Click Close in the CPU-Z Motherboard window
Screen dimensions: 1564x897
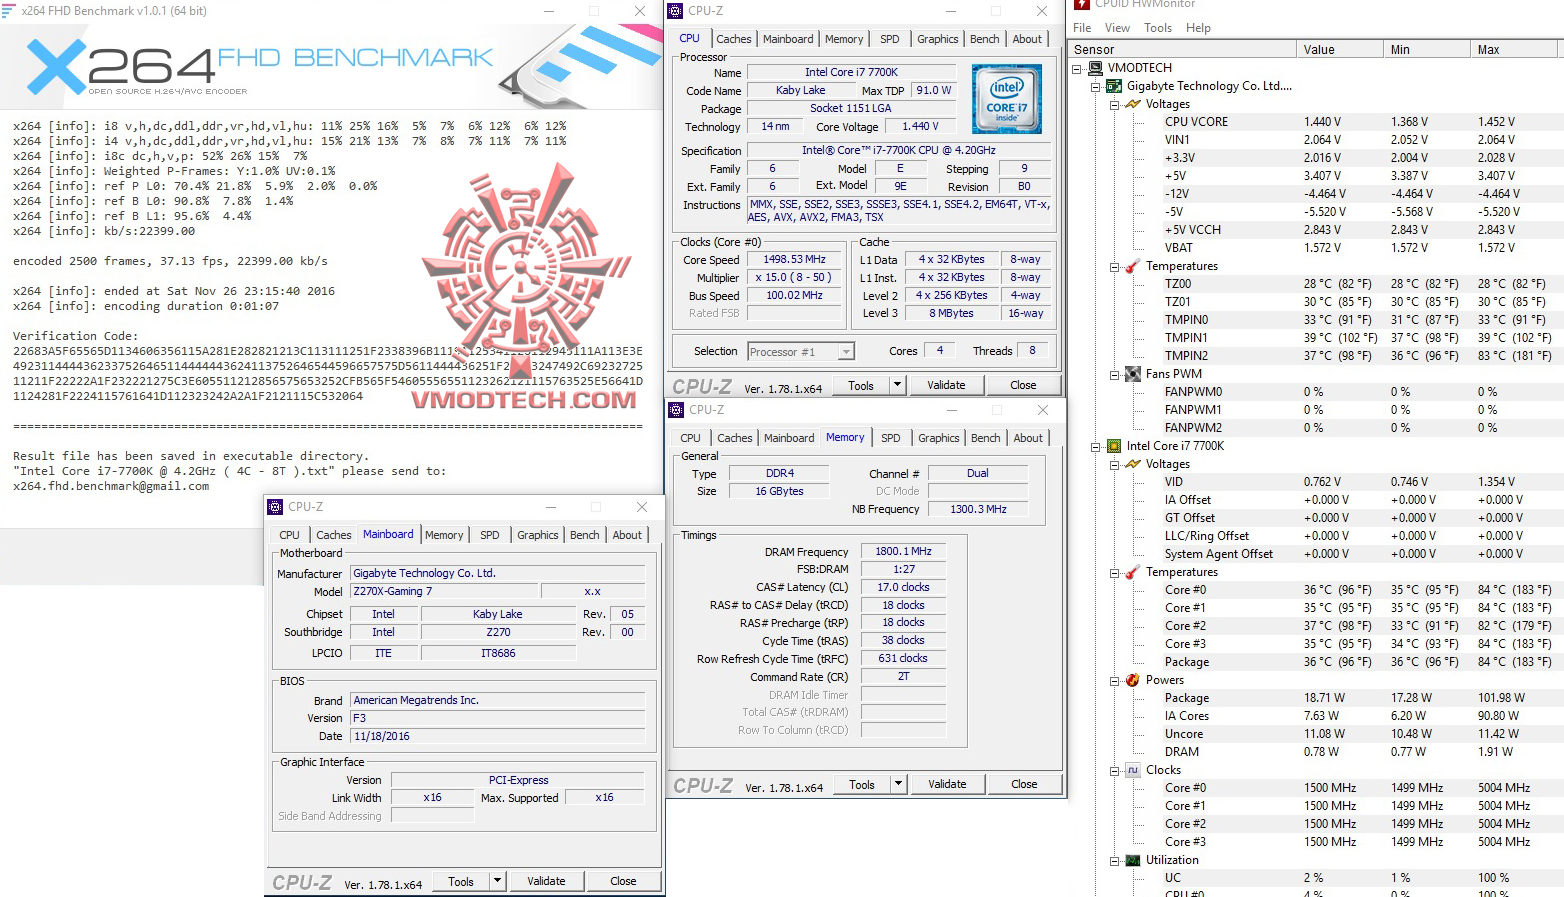(x=623, y=881)
